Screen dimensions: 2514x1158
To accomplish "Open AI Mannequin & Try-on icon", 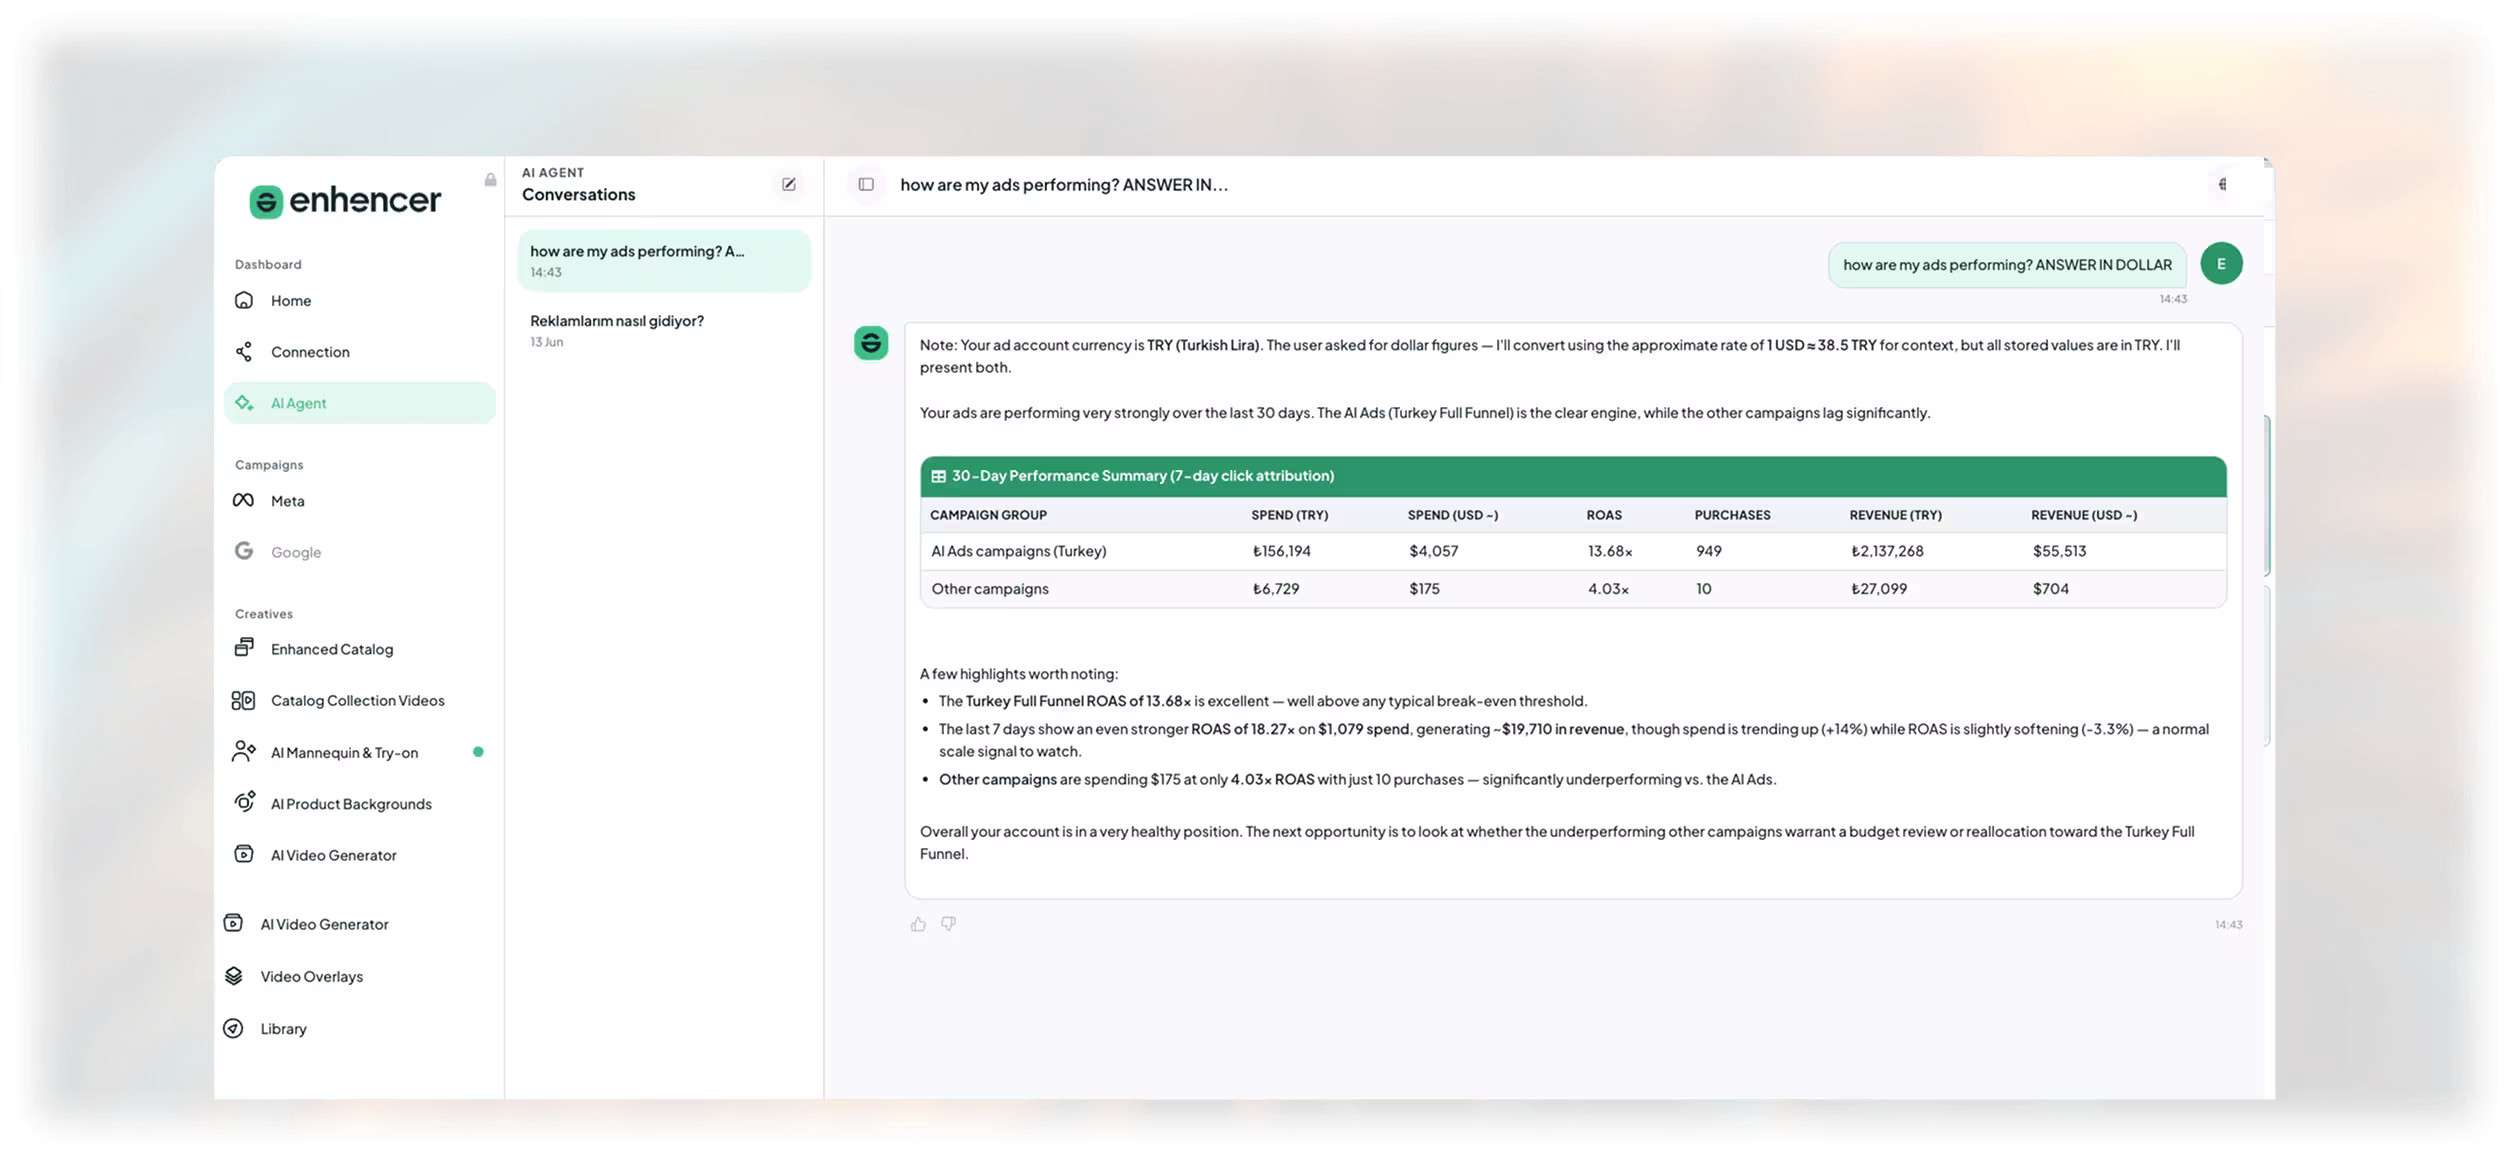I will (x=243, y=752).
